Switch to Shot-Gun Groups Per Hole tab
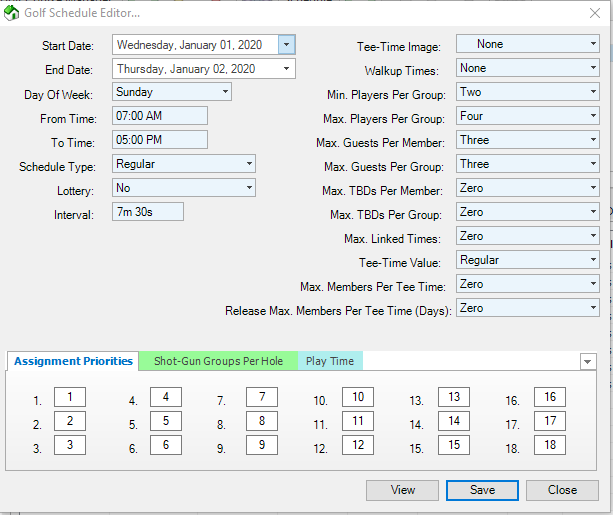 [x=219, y=361]
